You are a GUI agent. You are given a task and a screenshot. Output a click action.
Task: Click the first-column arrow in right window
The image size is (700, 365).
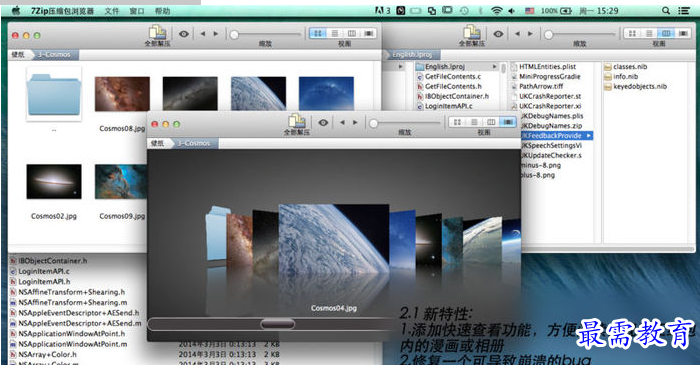coord(401,66)
